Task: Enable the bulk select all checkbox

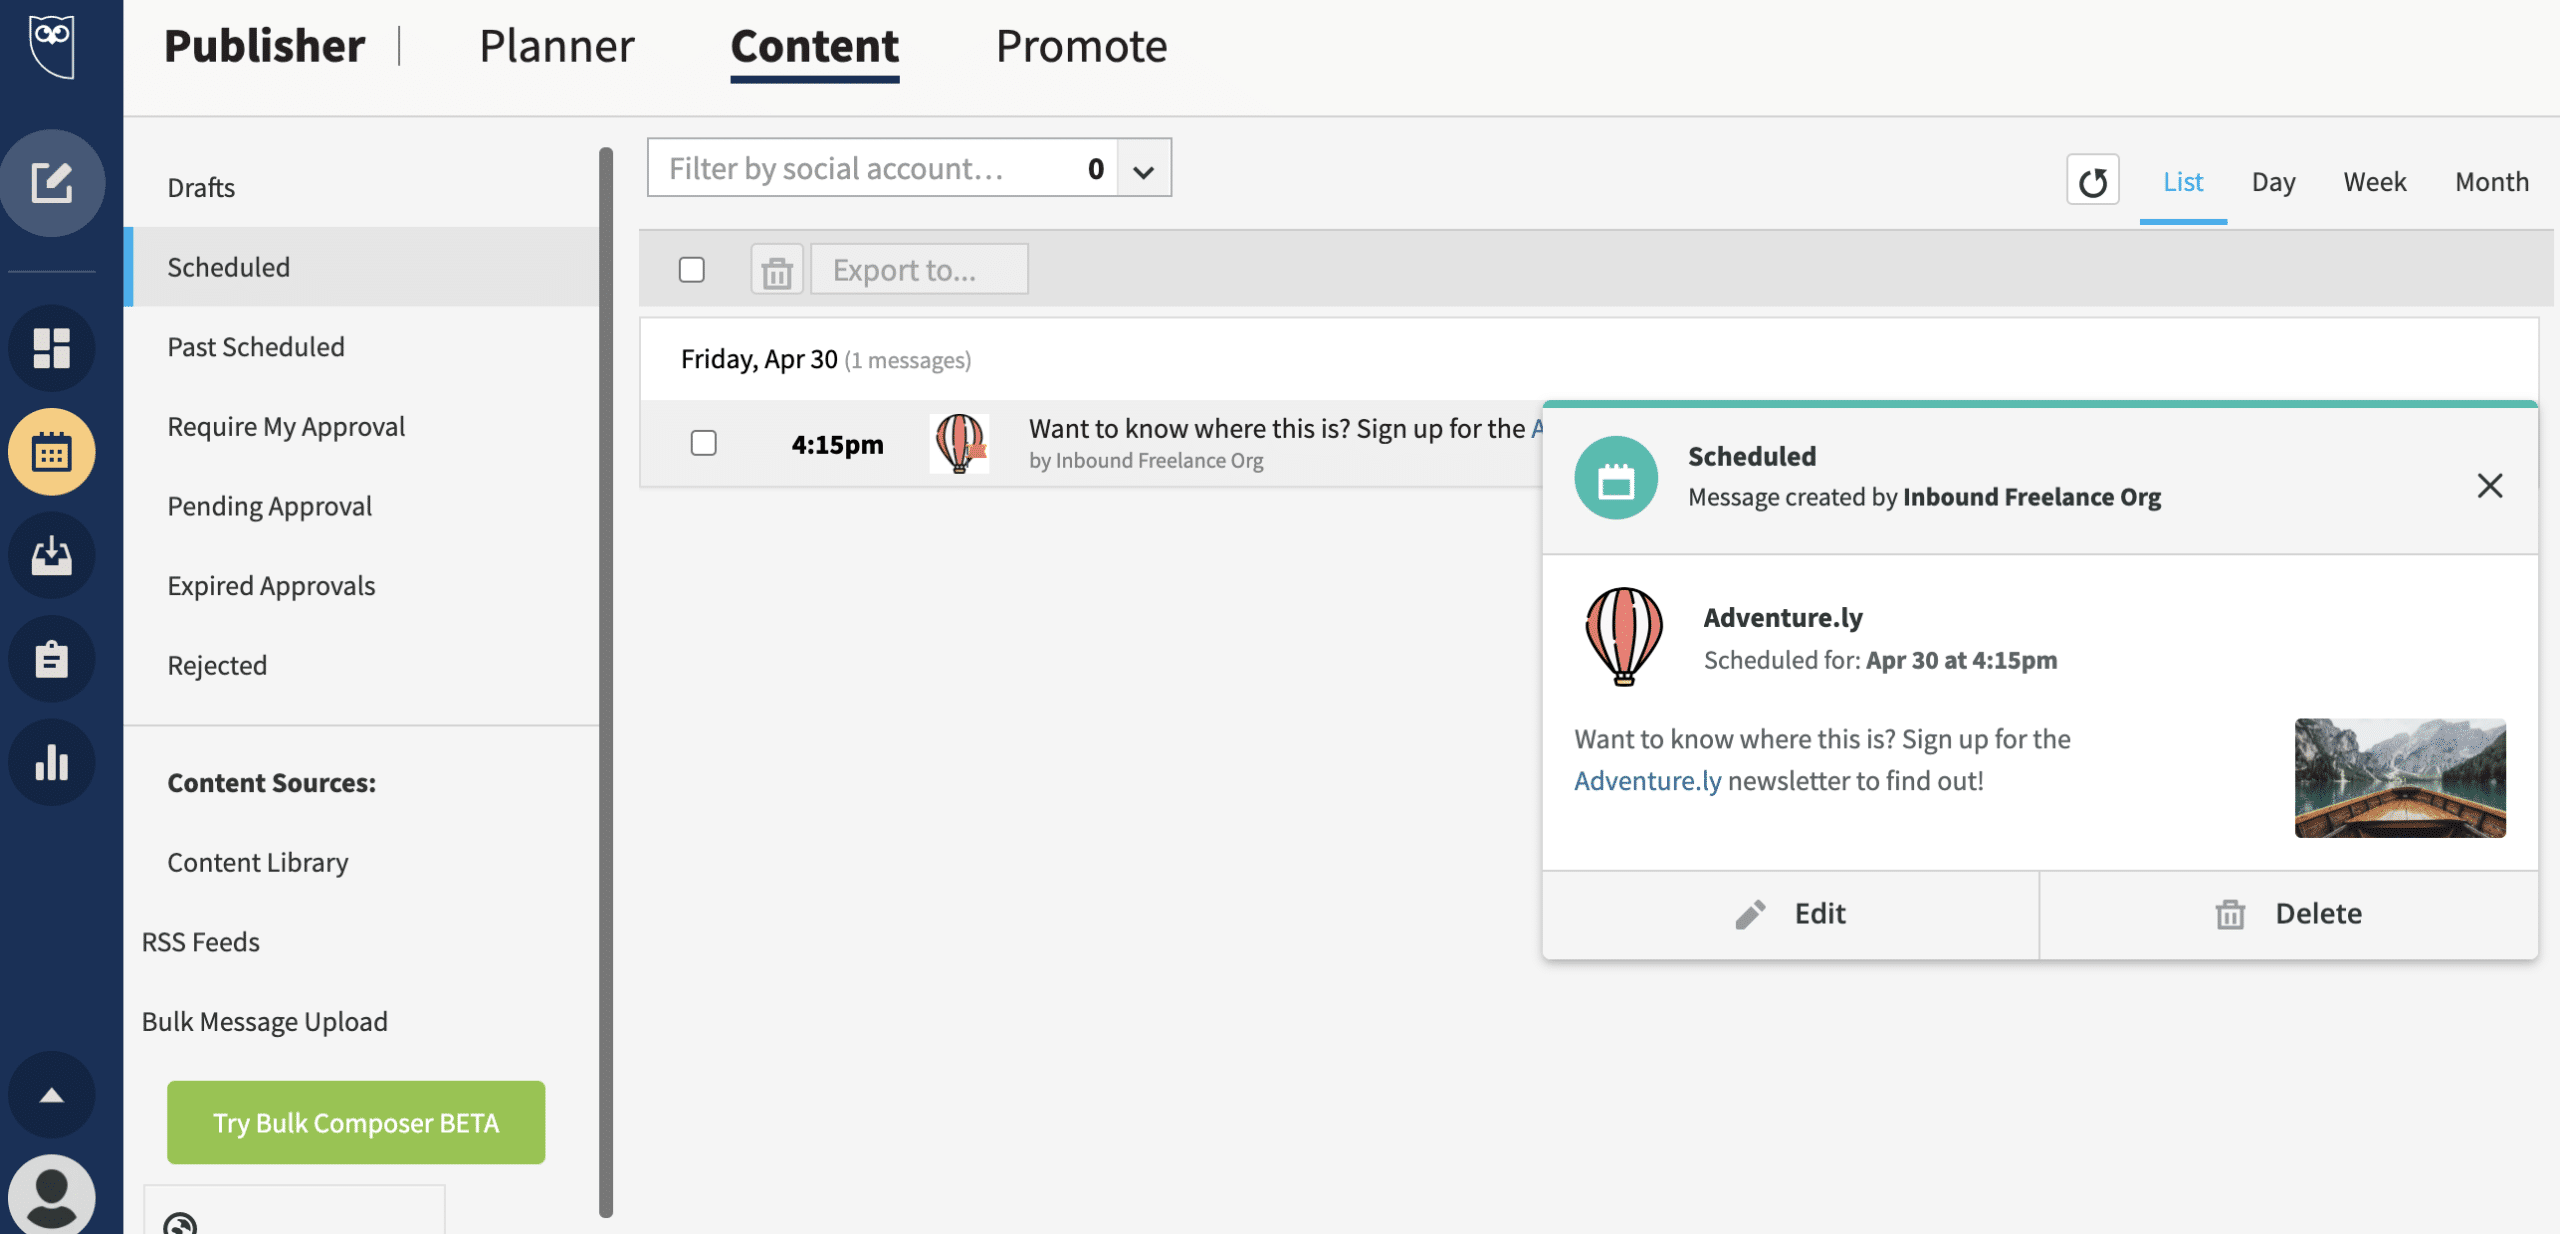Action: (x=692, y=268)
